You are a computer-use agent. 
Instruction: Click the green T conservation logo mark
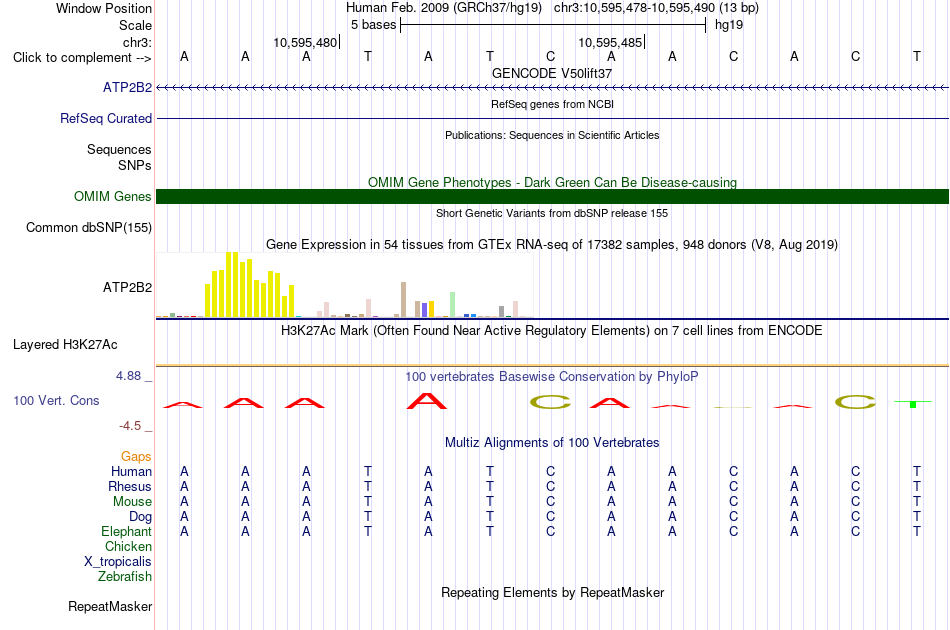[913, 403]
